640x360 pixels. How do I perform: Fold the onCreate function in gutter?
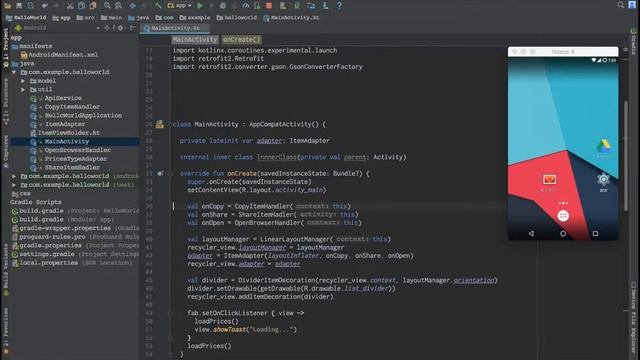(170, 173)
